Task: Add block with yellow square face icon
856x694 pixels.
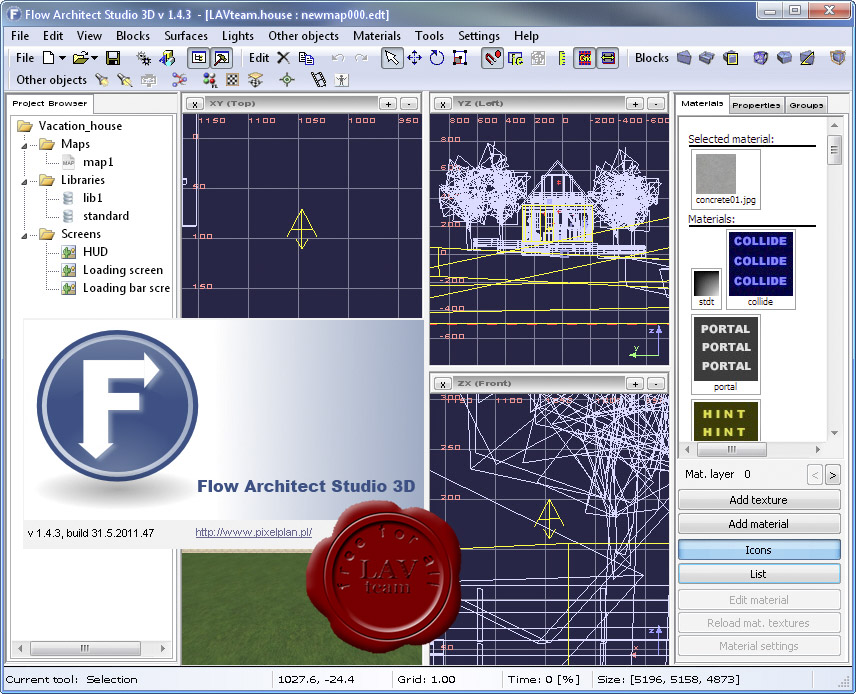Action: tap(731, 57)
